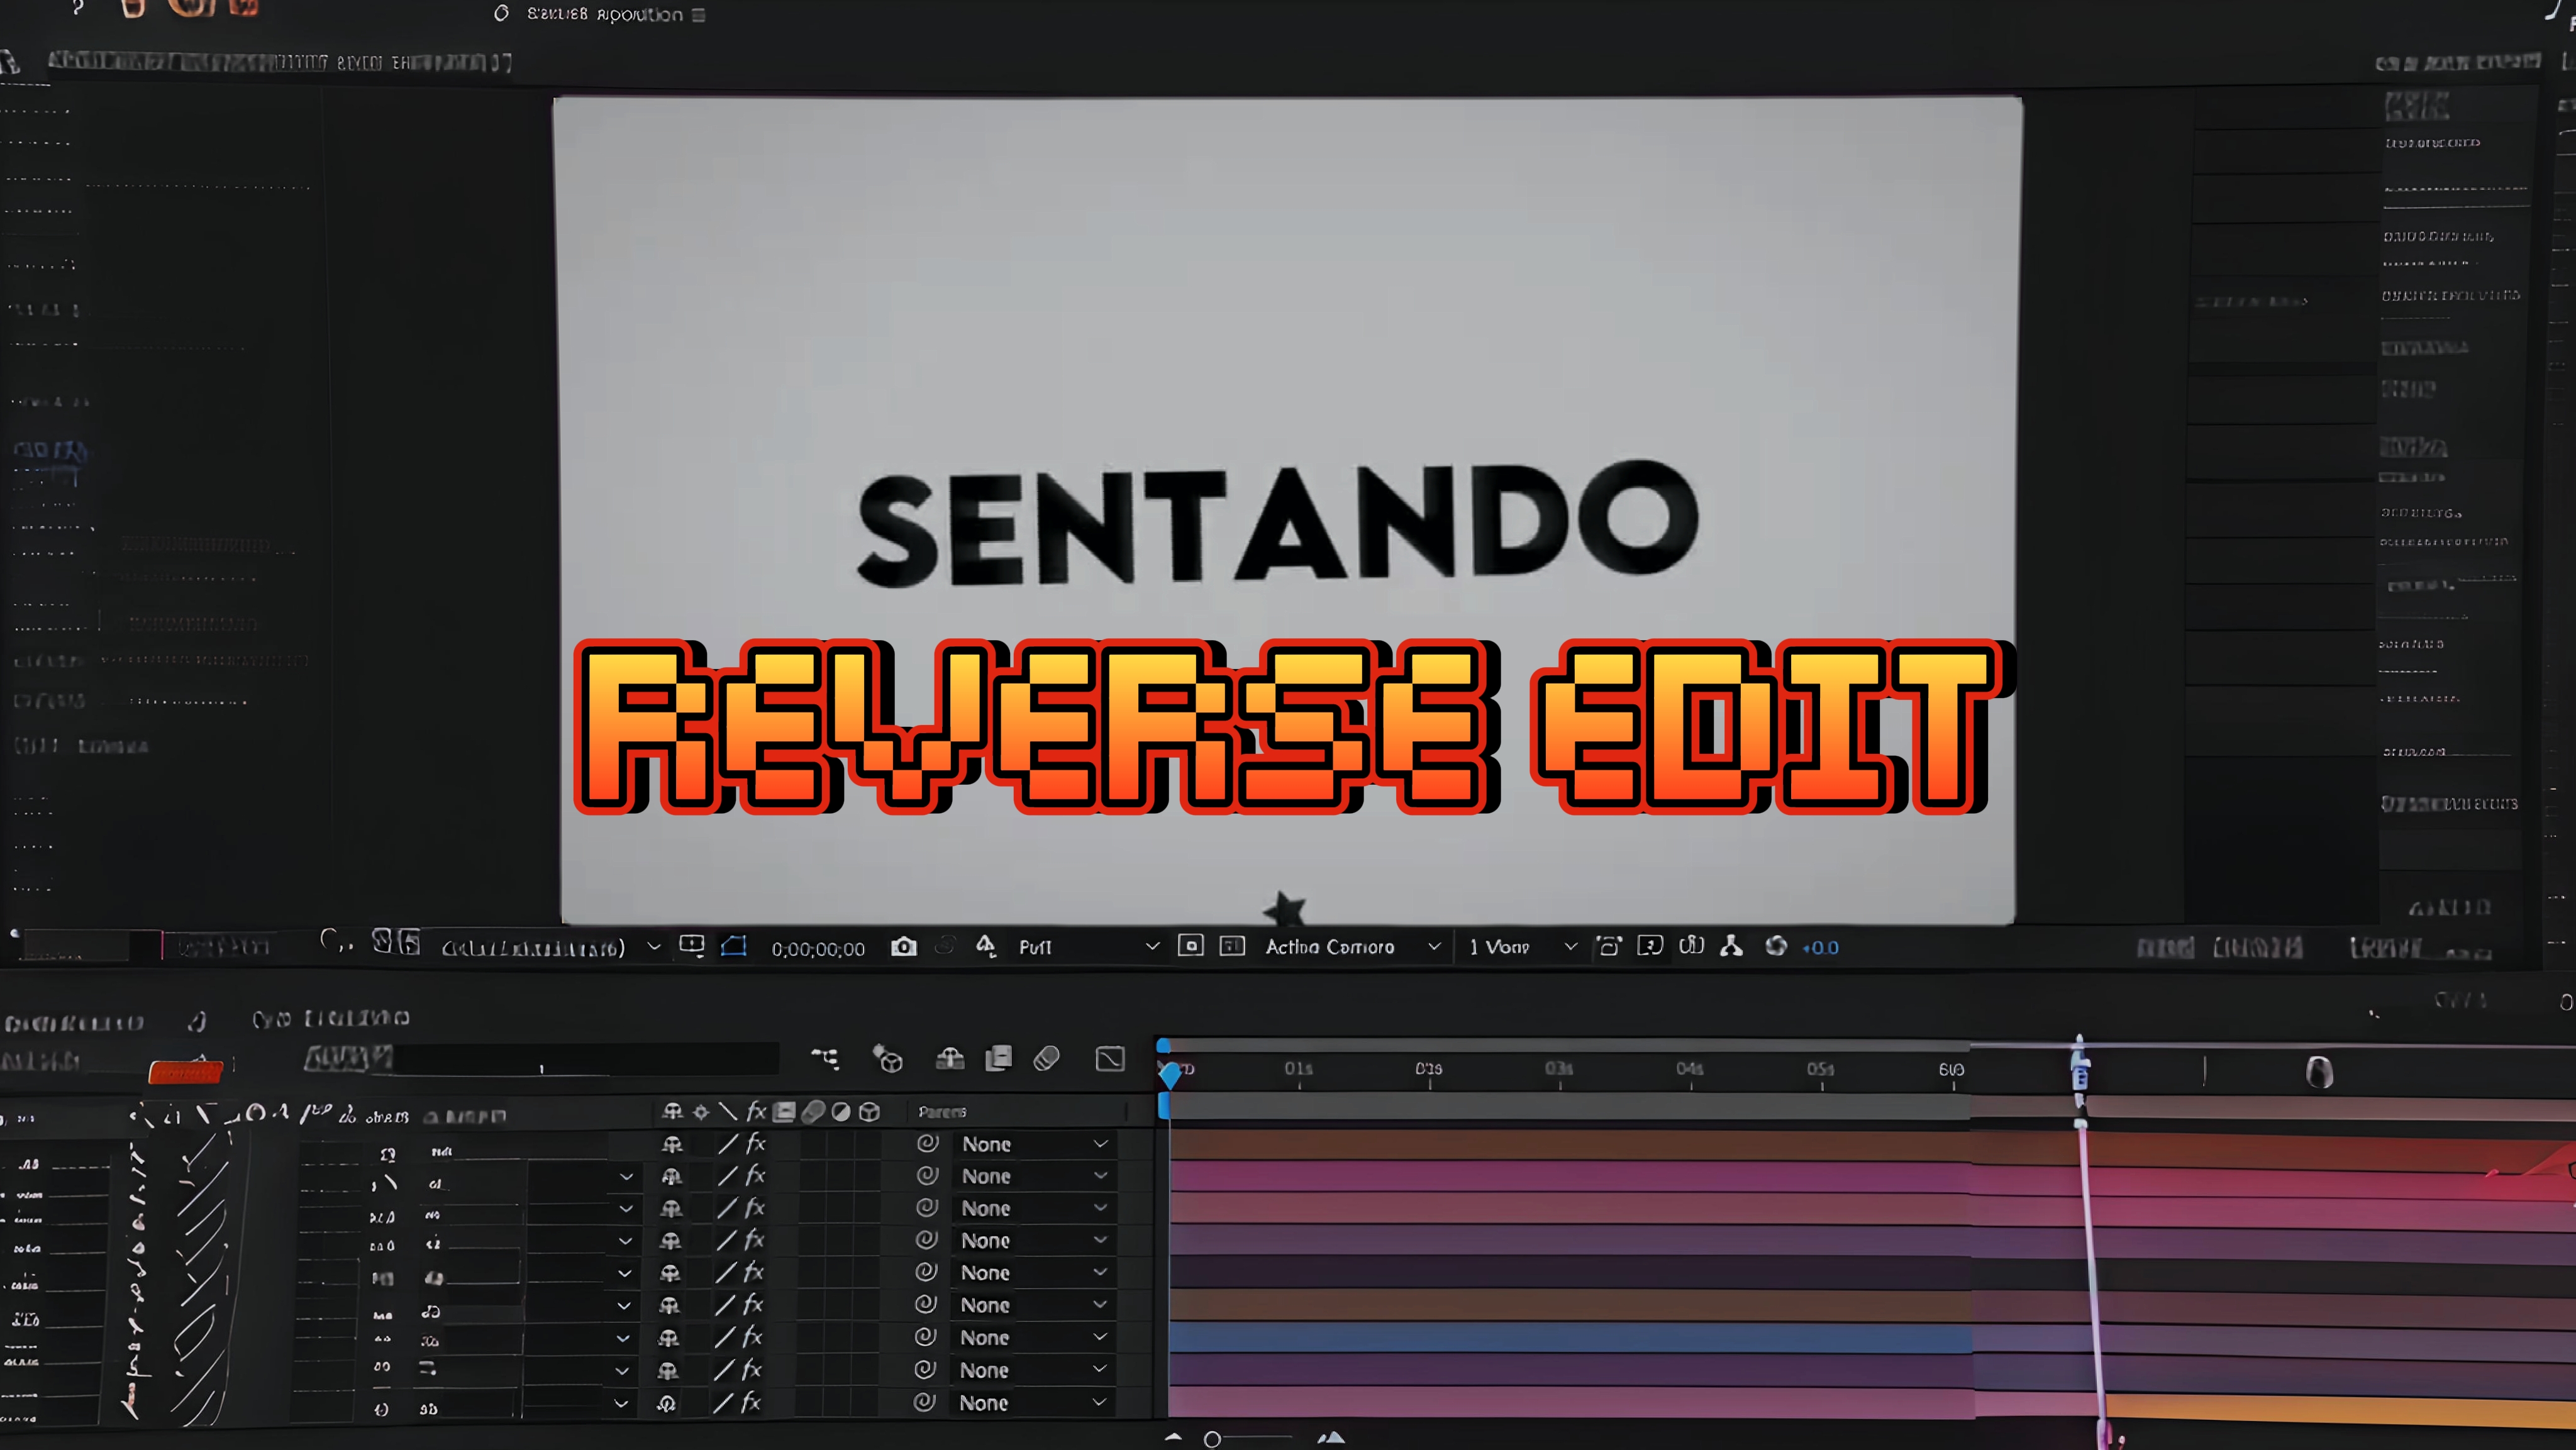Open the composition flowchart icon in timeline
This screenshot has height=1450, width=2576.
pos(825,1058)
